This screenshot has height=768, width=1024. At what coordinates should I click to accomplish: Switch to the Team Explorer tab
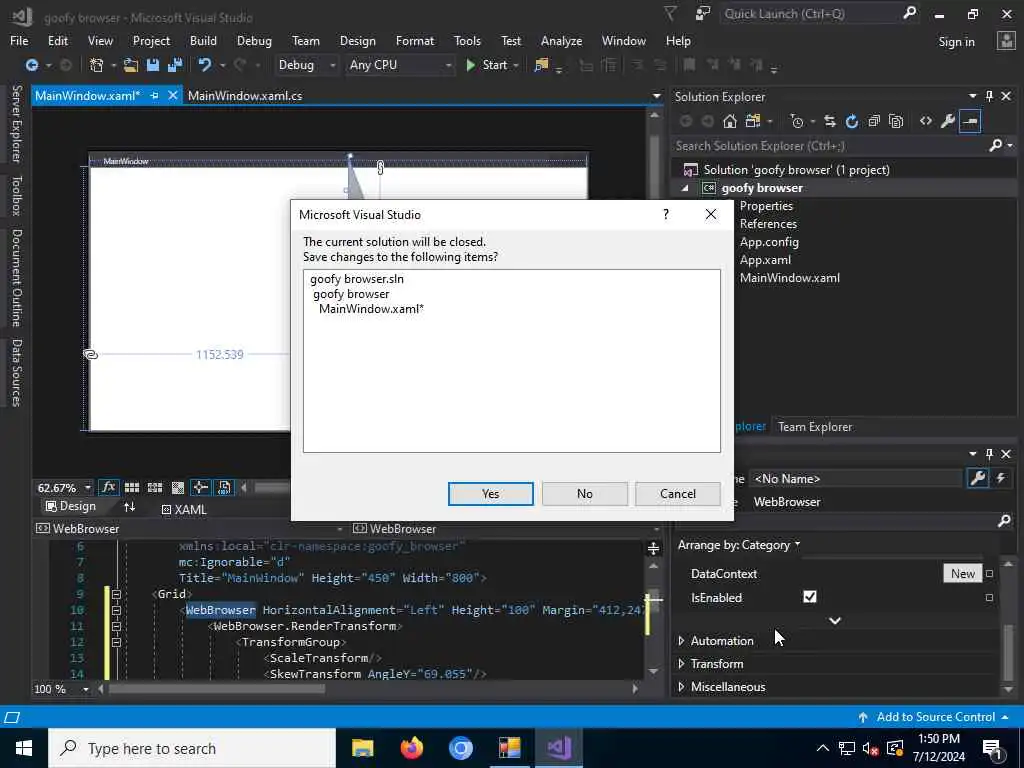pyautogui.click(x=815, y=426)
